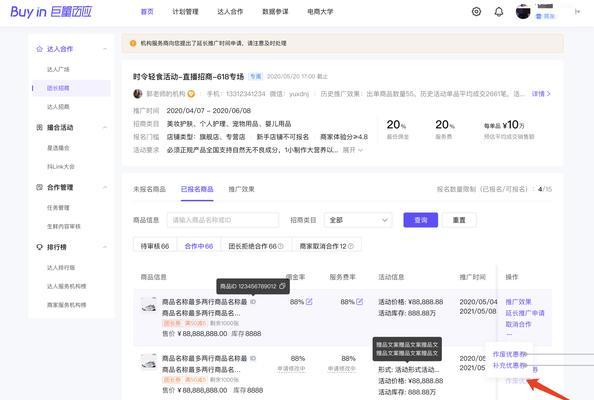This screenshot has width=594, height=400.
Task: Click the 重置 reset button
Action: [x=459, y=220]
